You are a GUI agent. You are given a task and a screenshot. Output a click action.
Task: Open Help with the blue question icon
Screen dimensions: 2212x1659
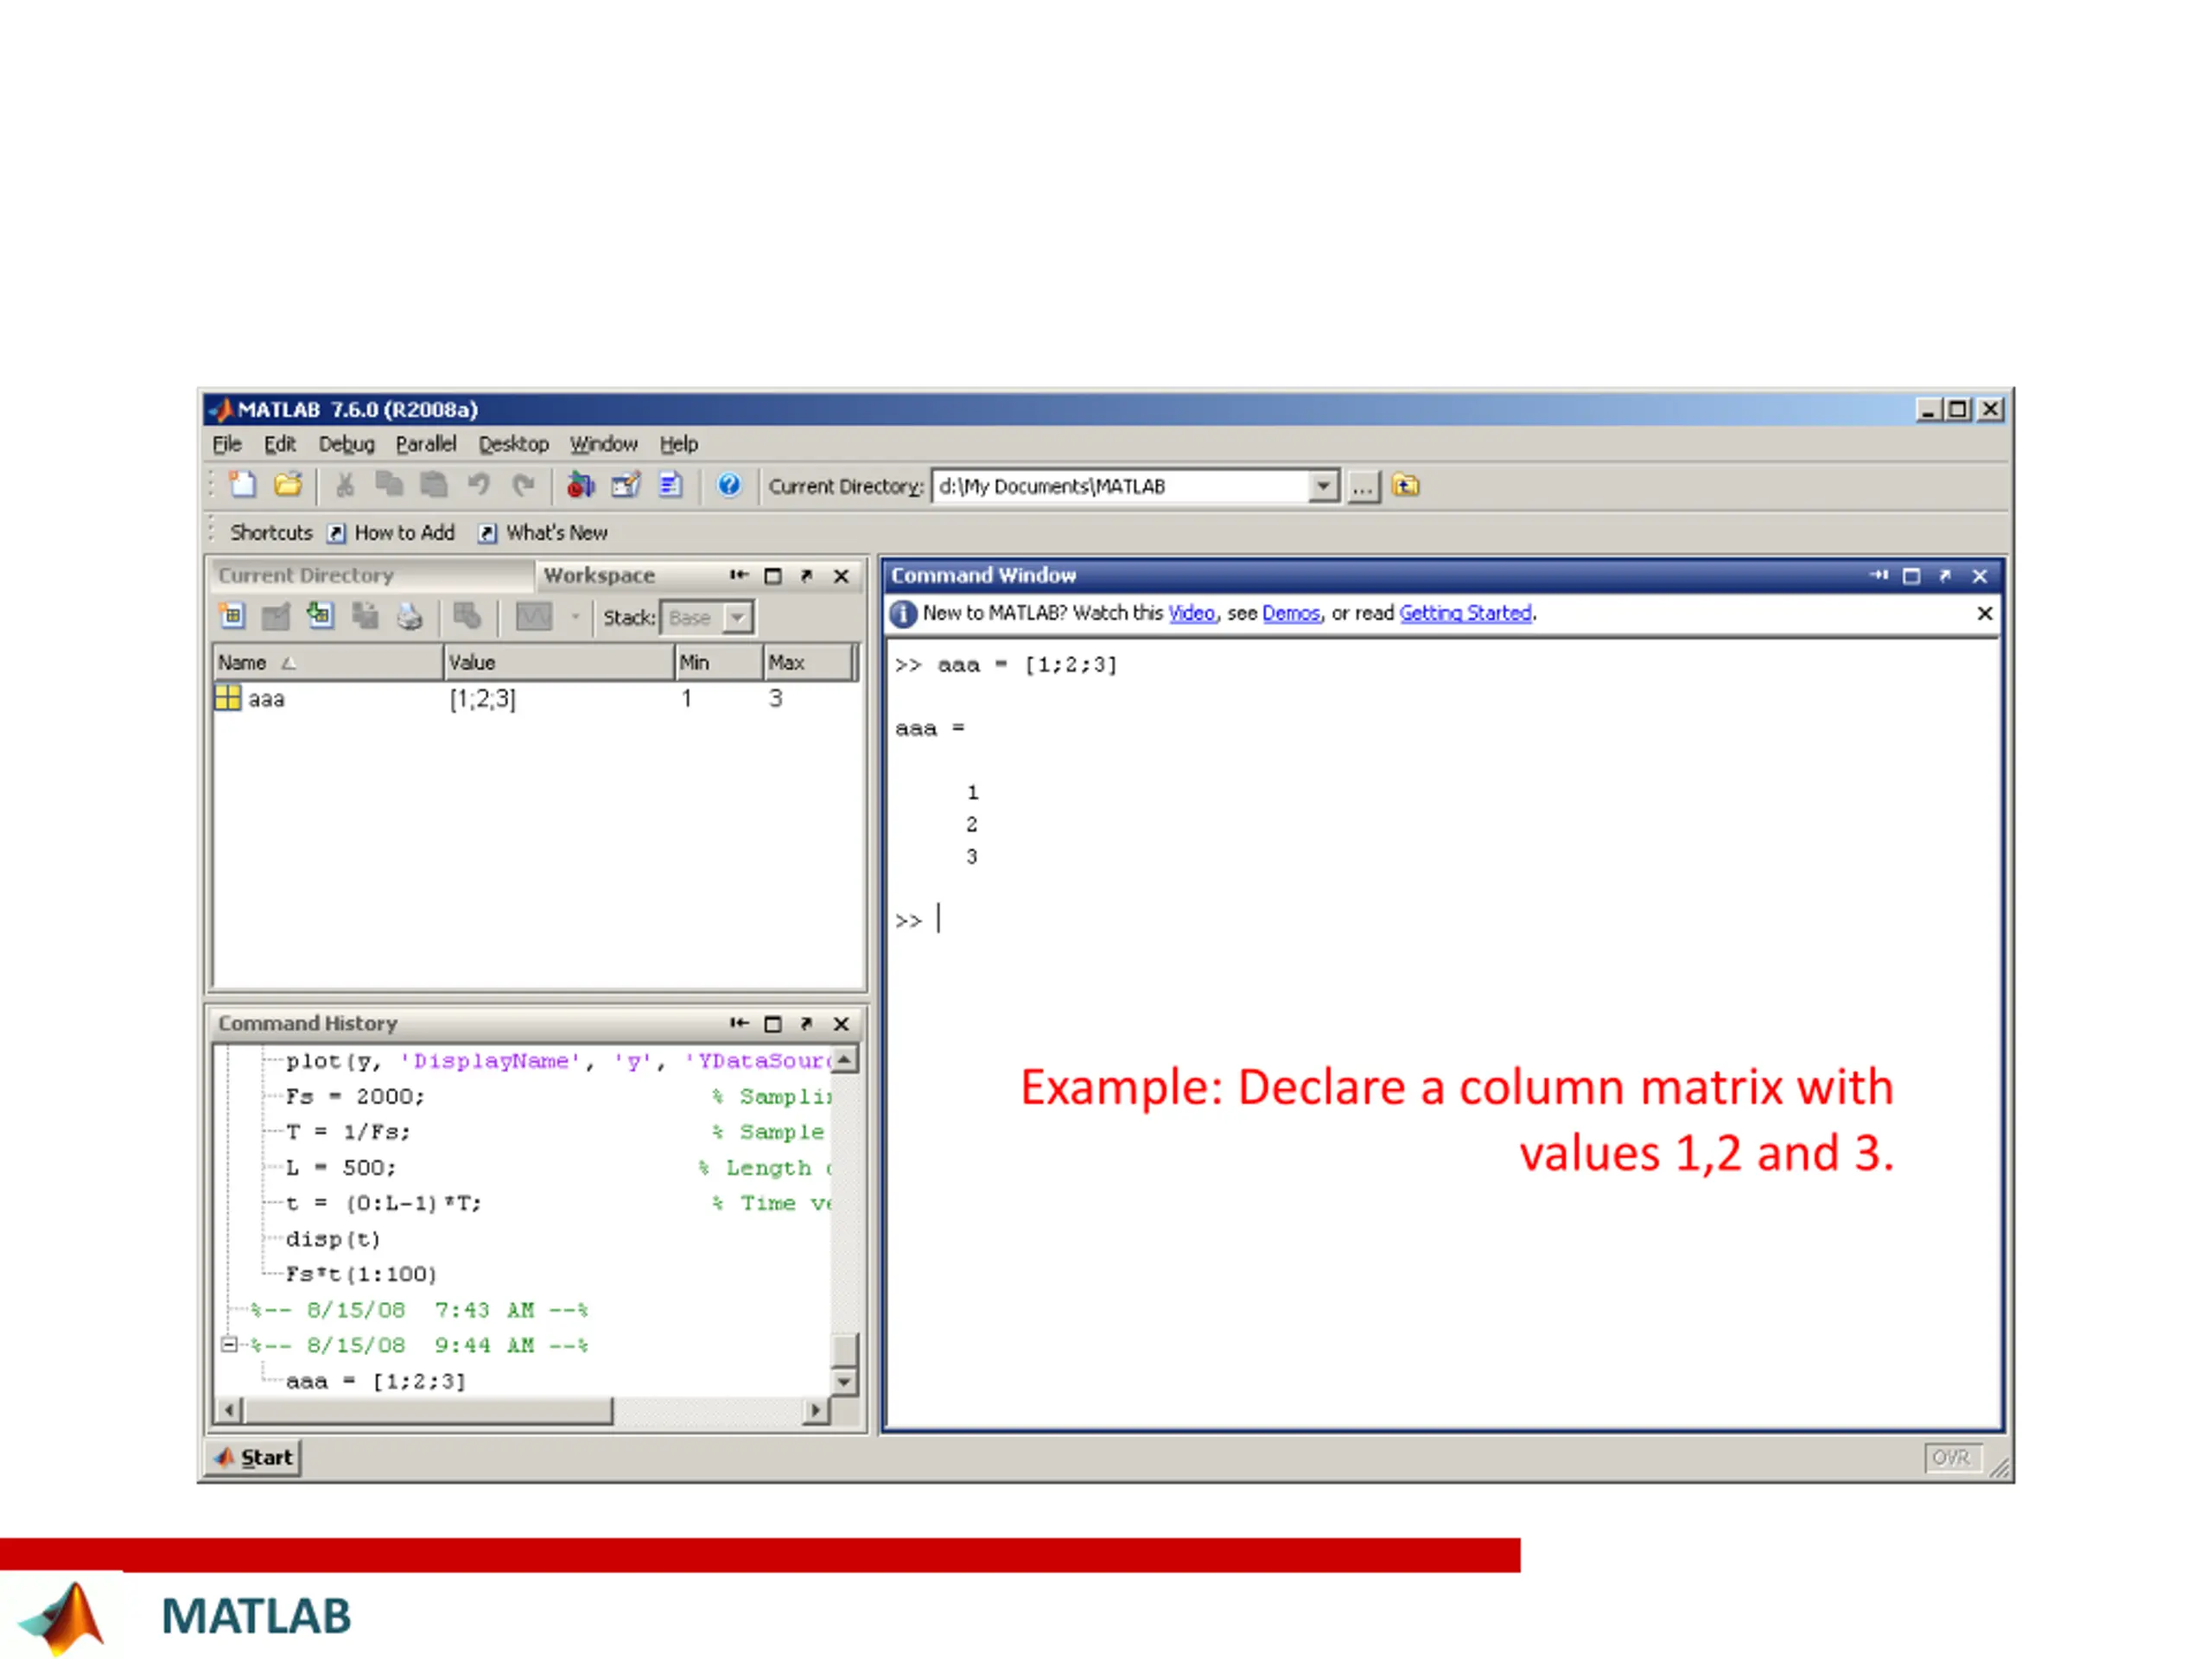point(729,485)
